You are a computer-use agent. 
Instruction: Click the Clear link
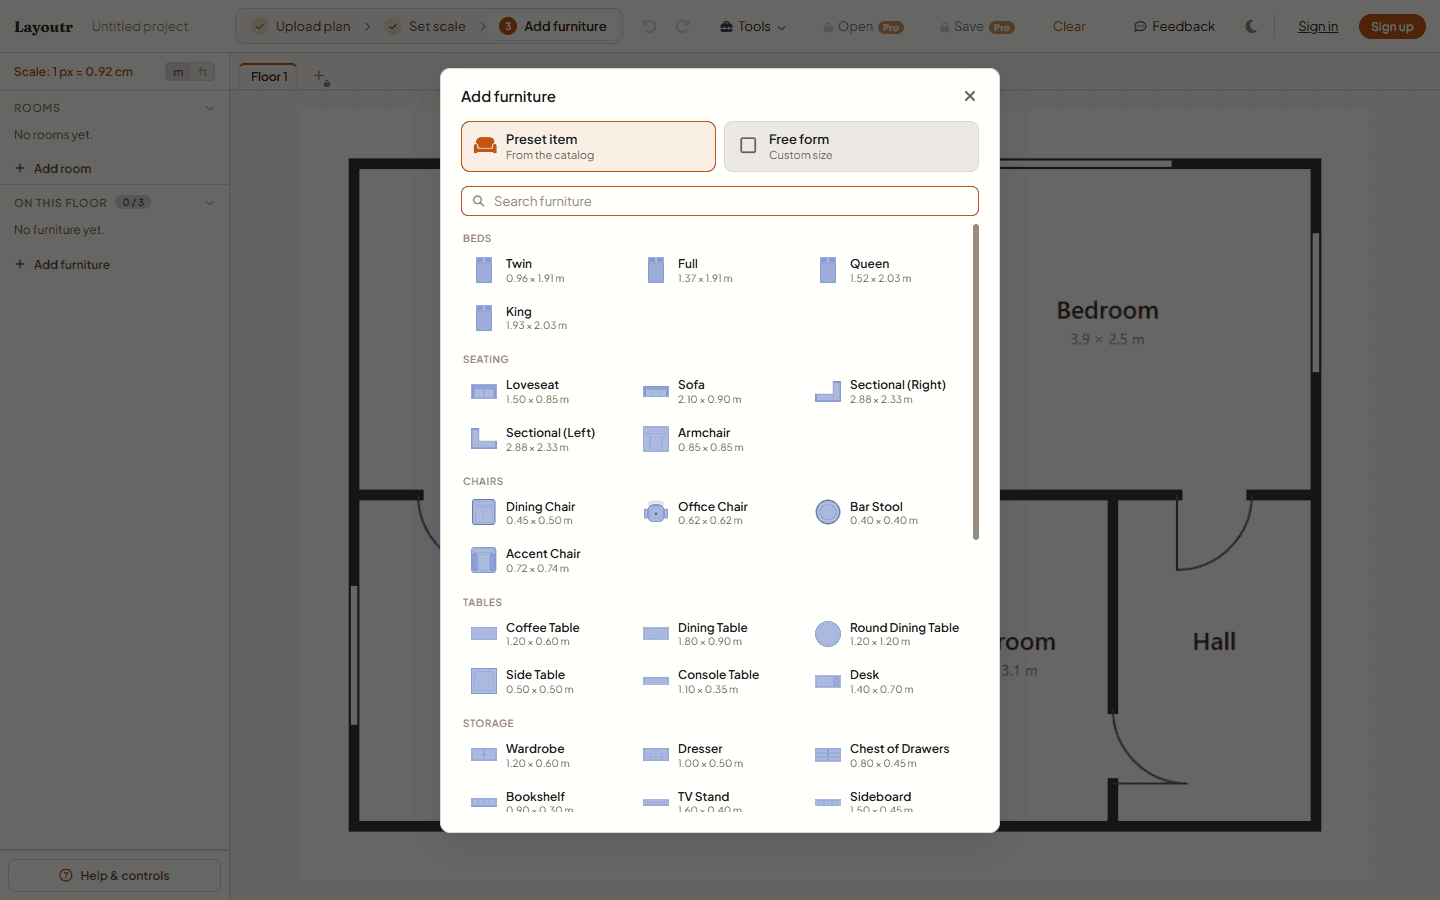pos(1069,26)
